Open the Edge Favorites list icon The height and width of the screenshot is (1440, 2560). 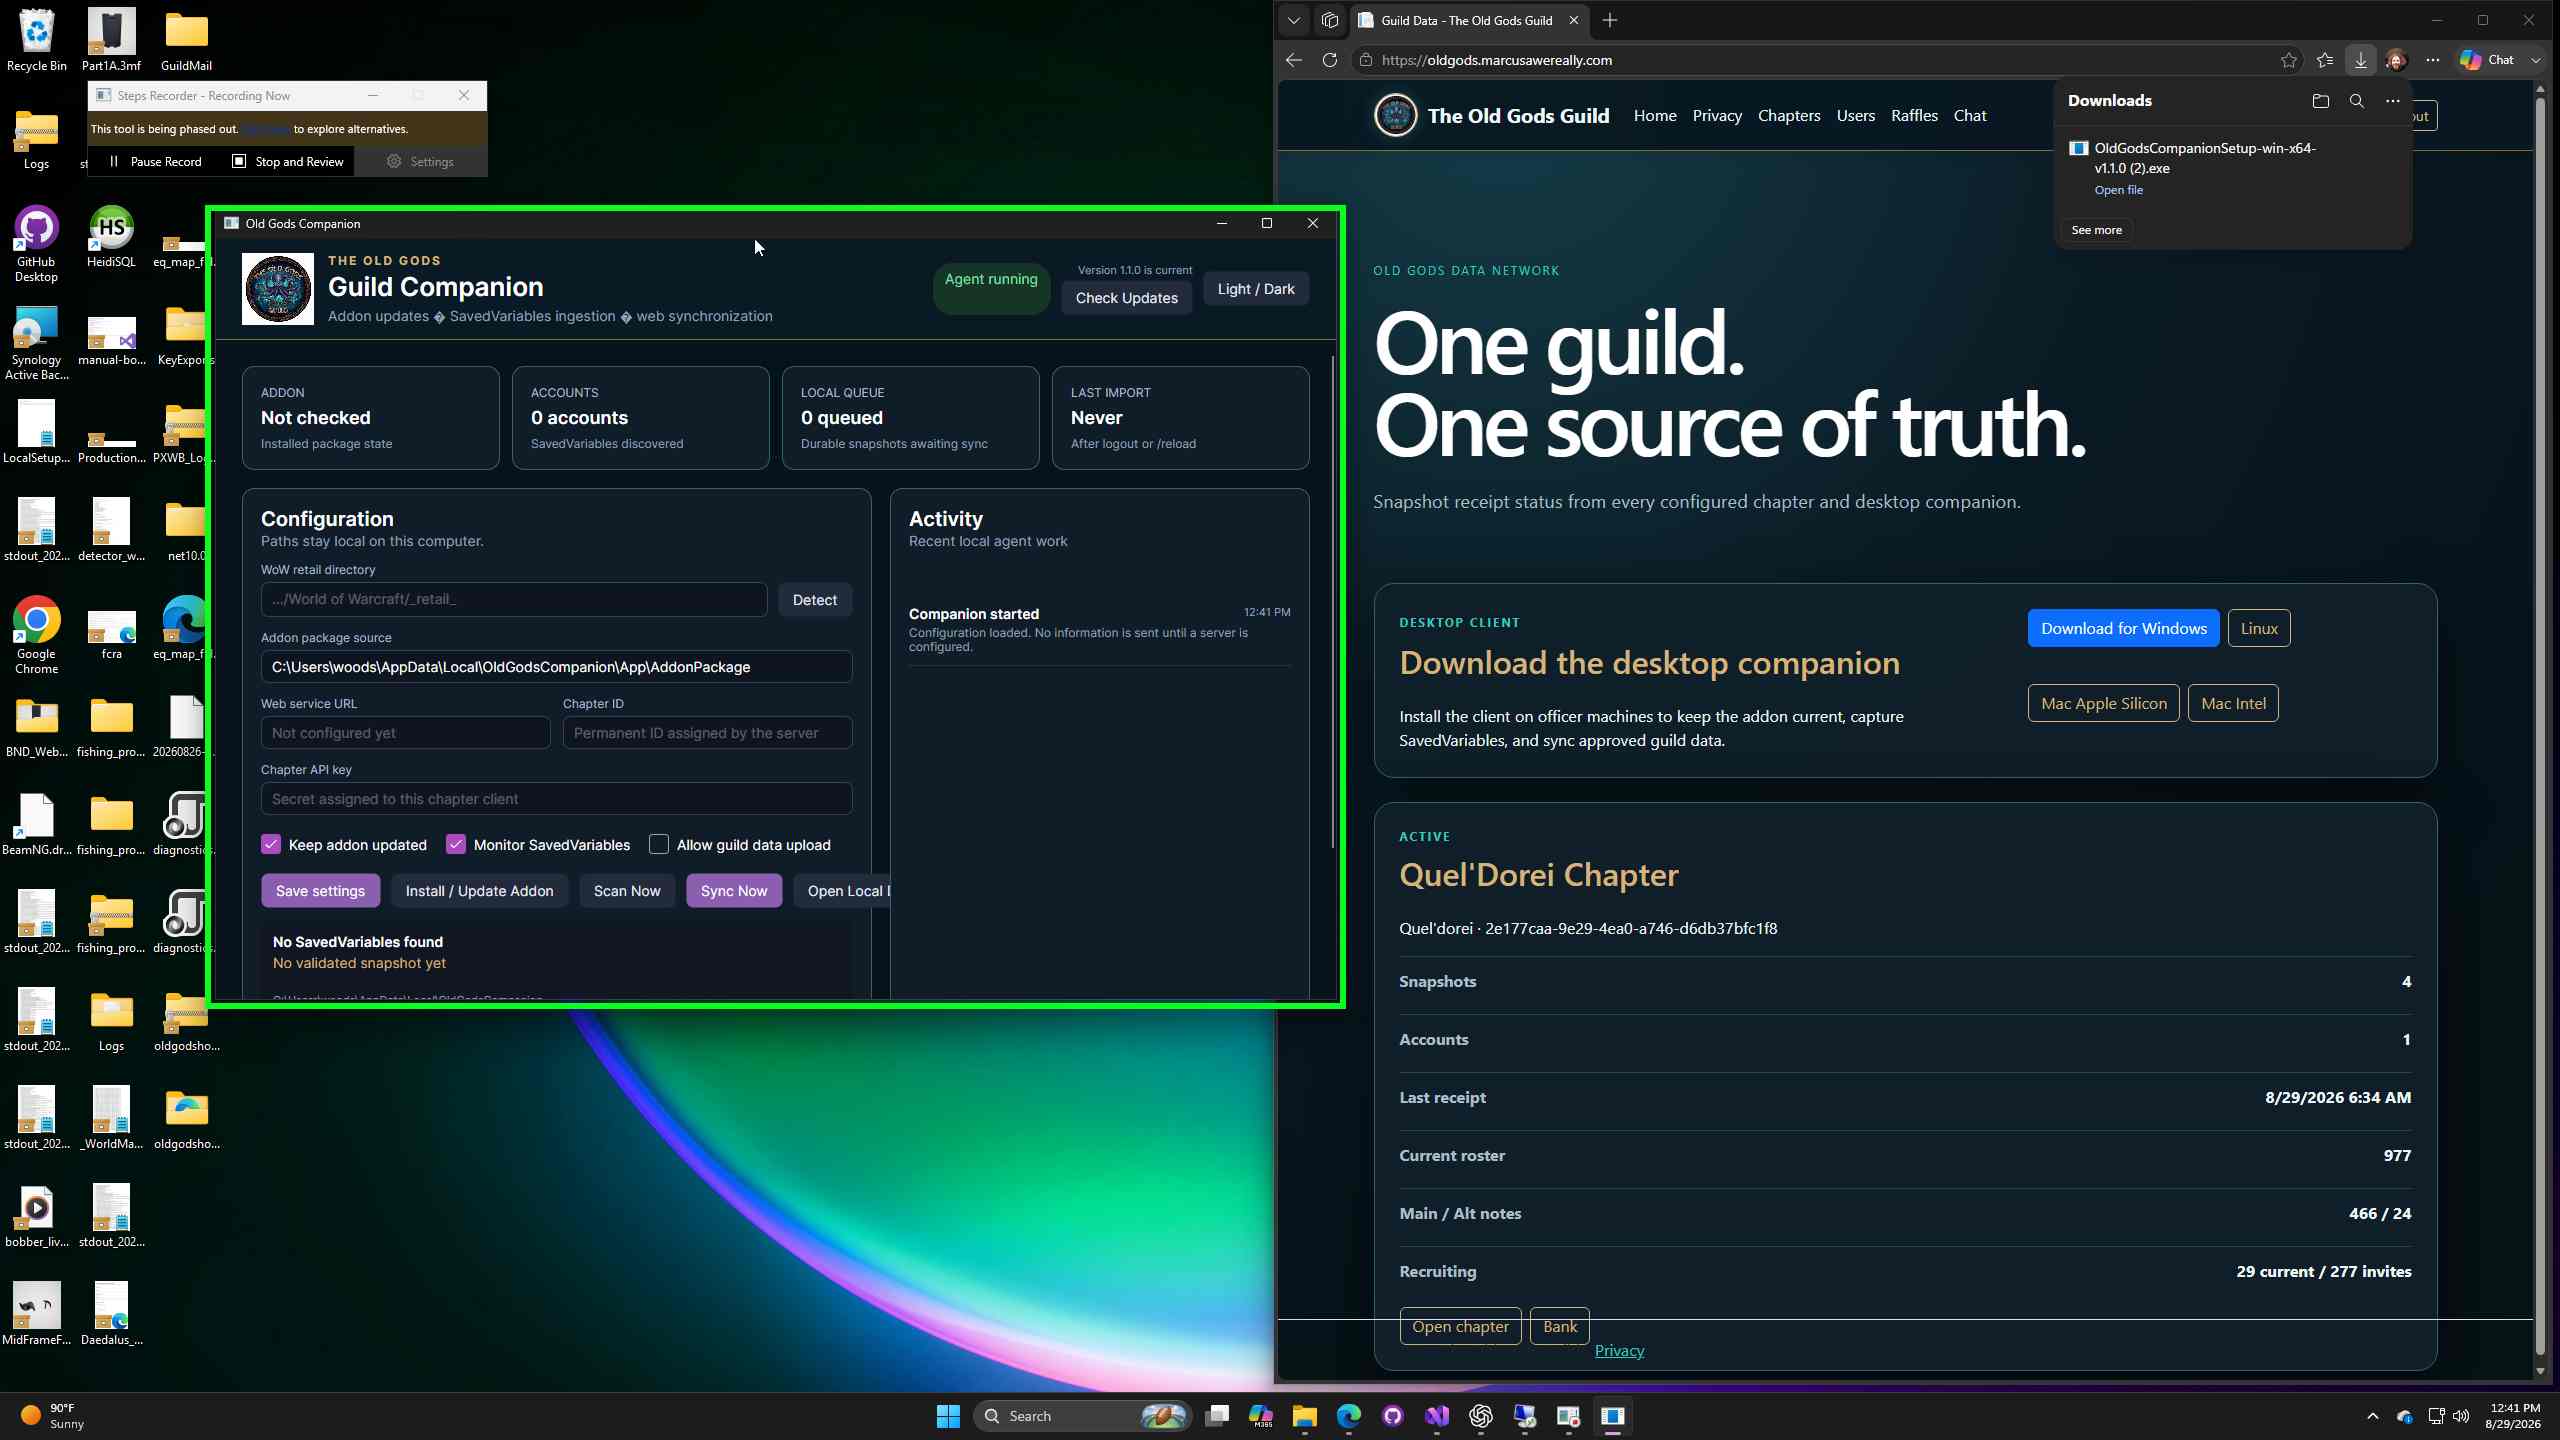2325,60
